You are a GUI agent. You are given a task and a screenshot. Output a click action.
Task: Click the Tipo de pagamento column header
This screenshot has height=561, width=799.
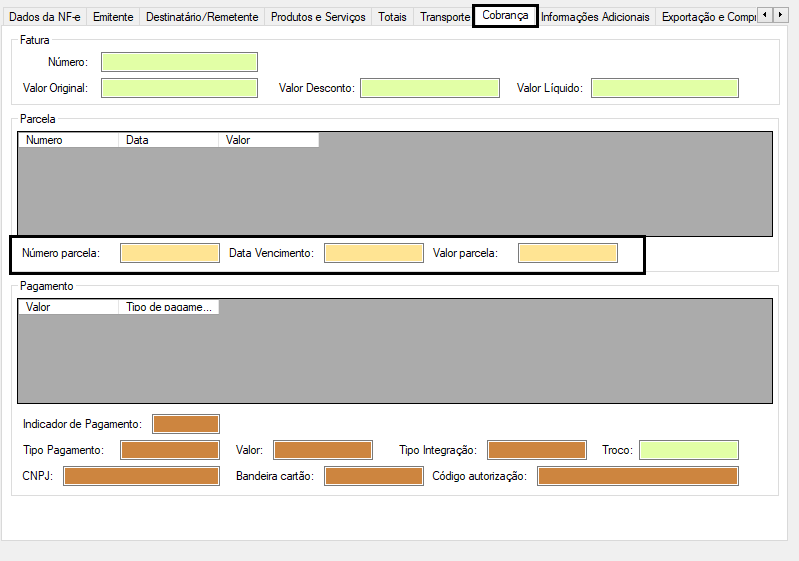[169, 307]
